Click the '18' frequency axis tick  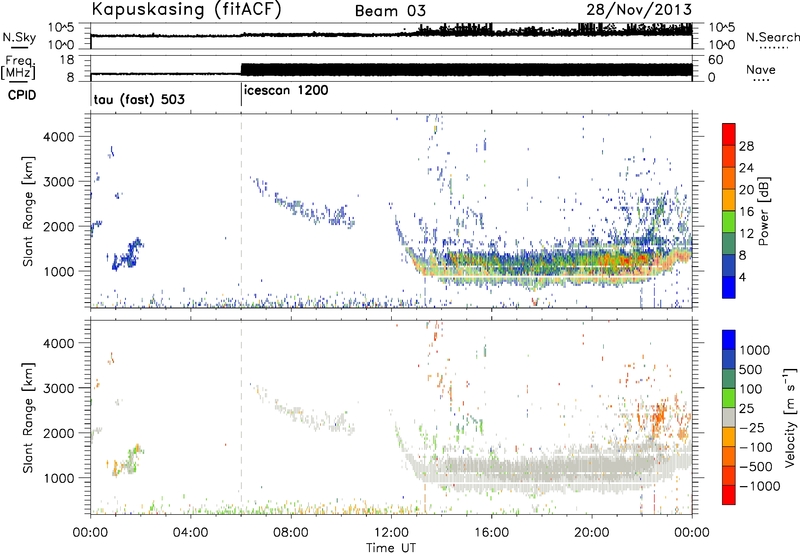[67, 60]
